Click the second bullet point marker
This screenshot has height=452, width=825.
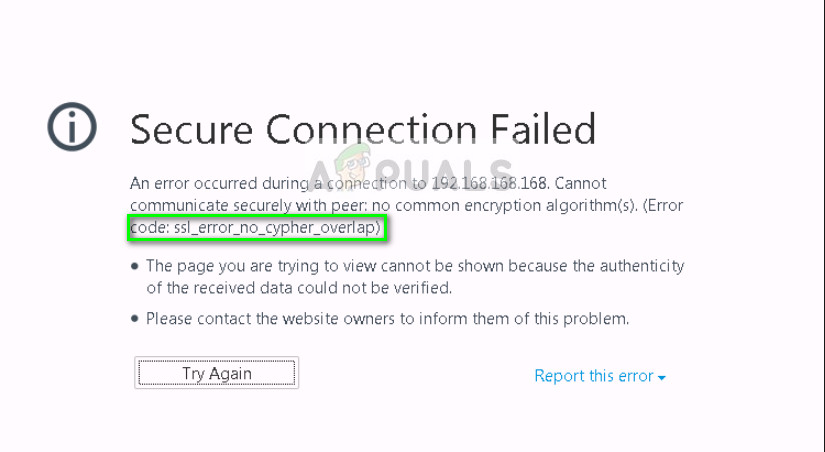point(135,320)
